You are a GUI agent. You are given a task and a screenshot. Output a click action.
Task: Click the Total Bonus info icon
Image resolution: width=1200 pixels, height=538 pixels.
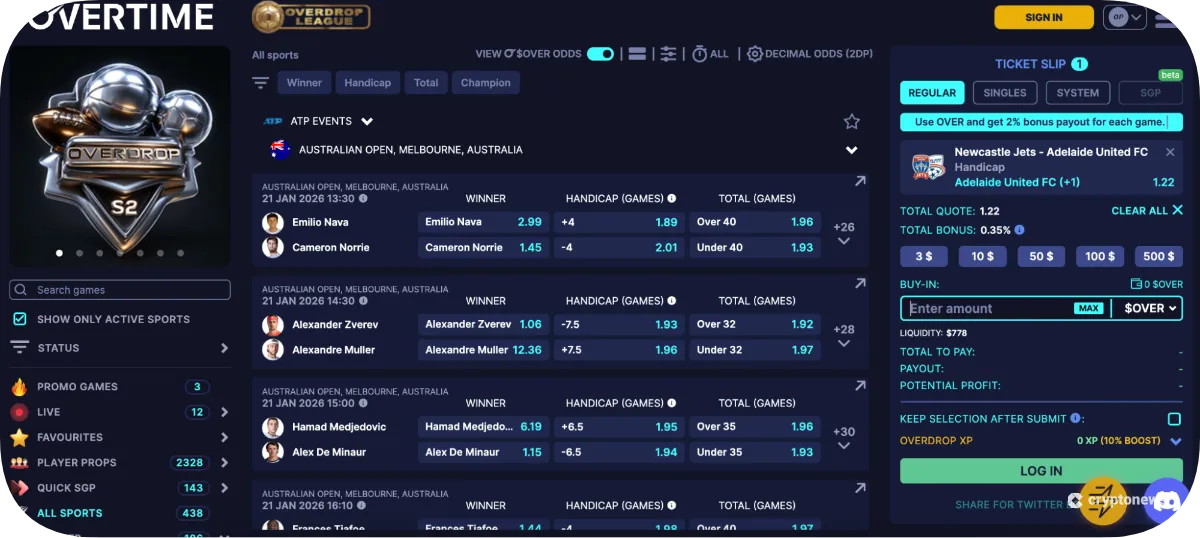pyautogui.click(x=1019, y=230)
